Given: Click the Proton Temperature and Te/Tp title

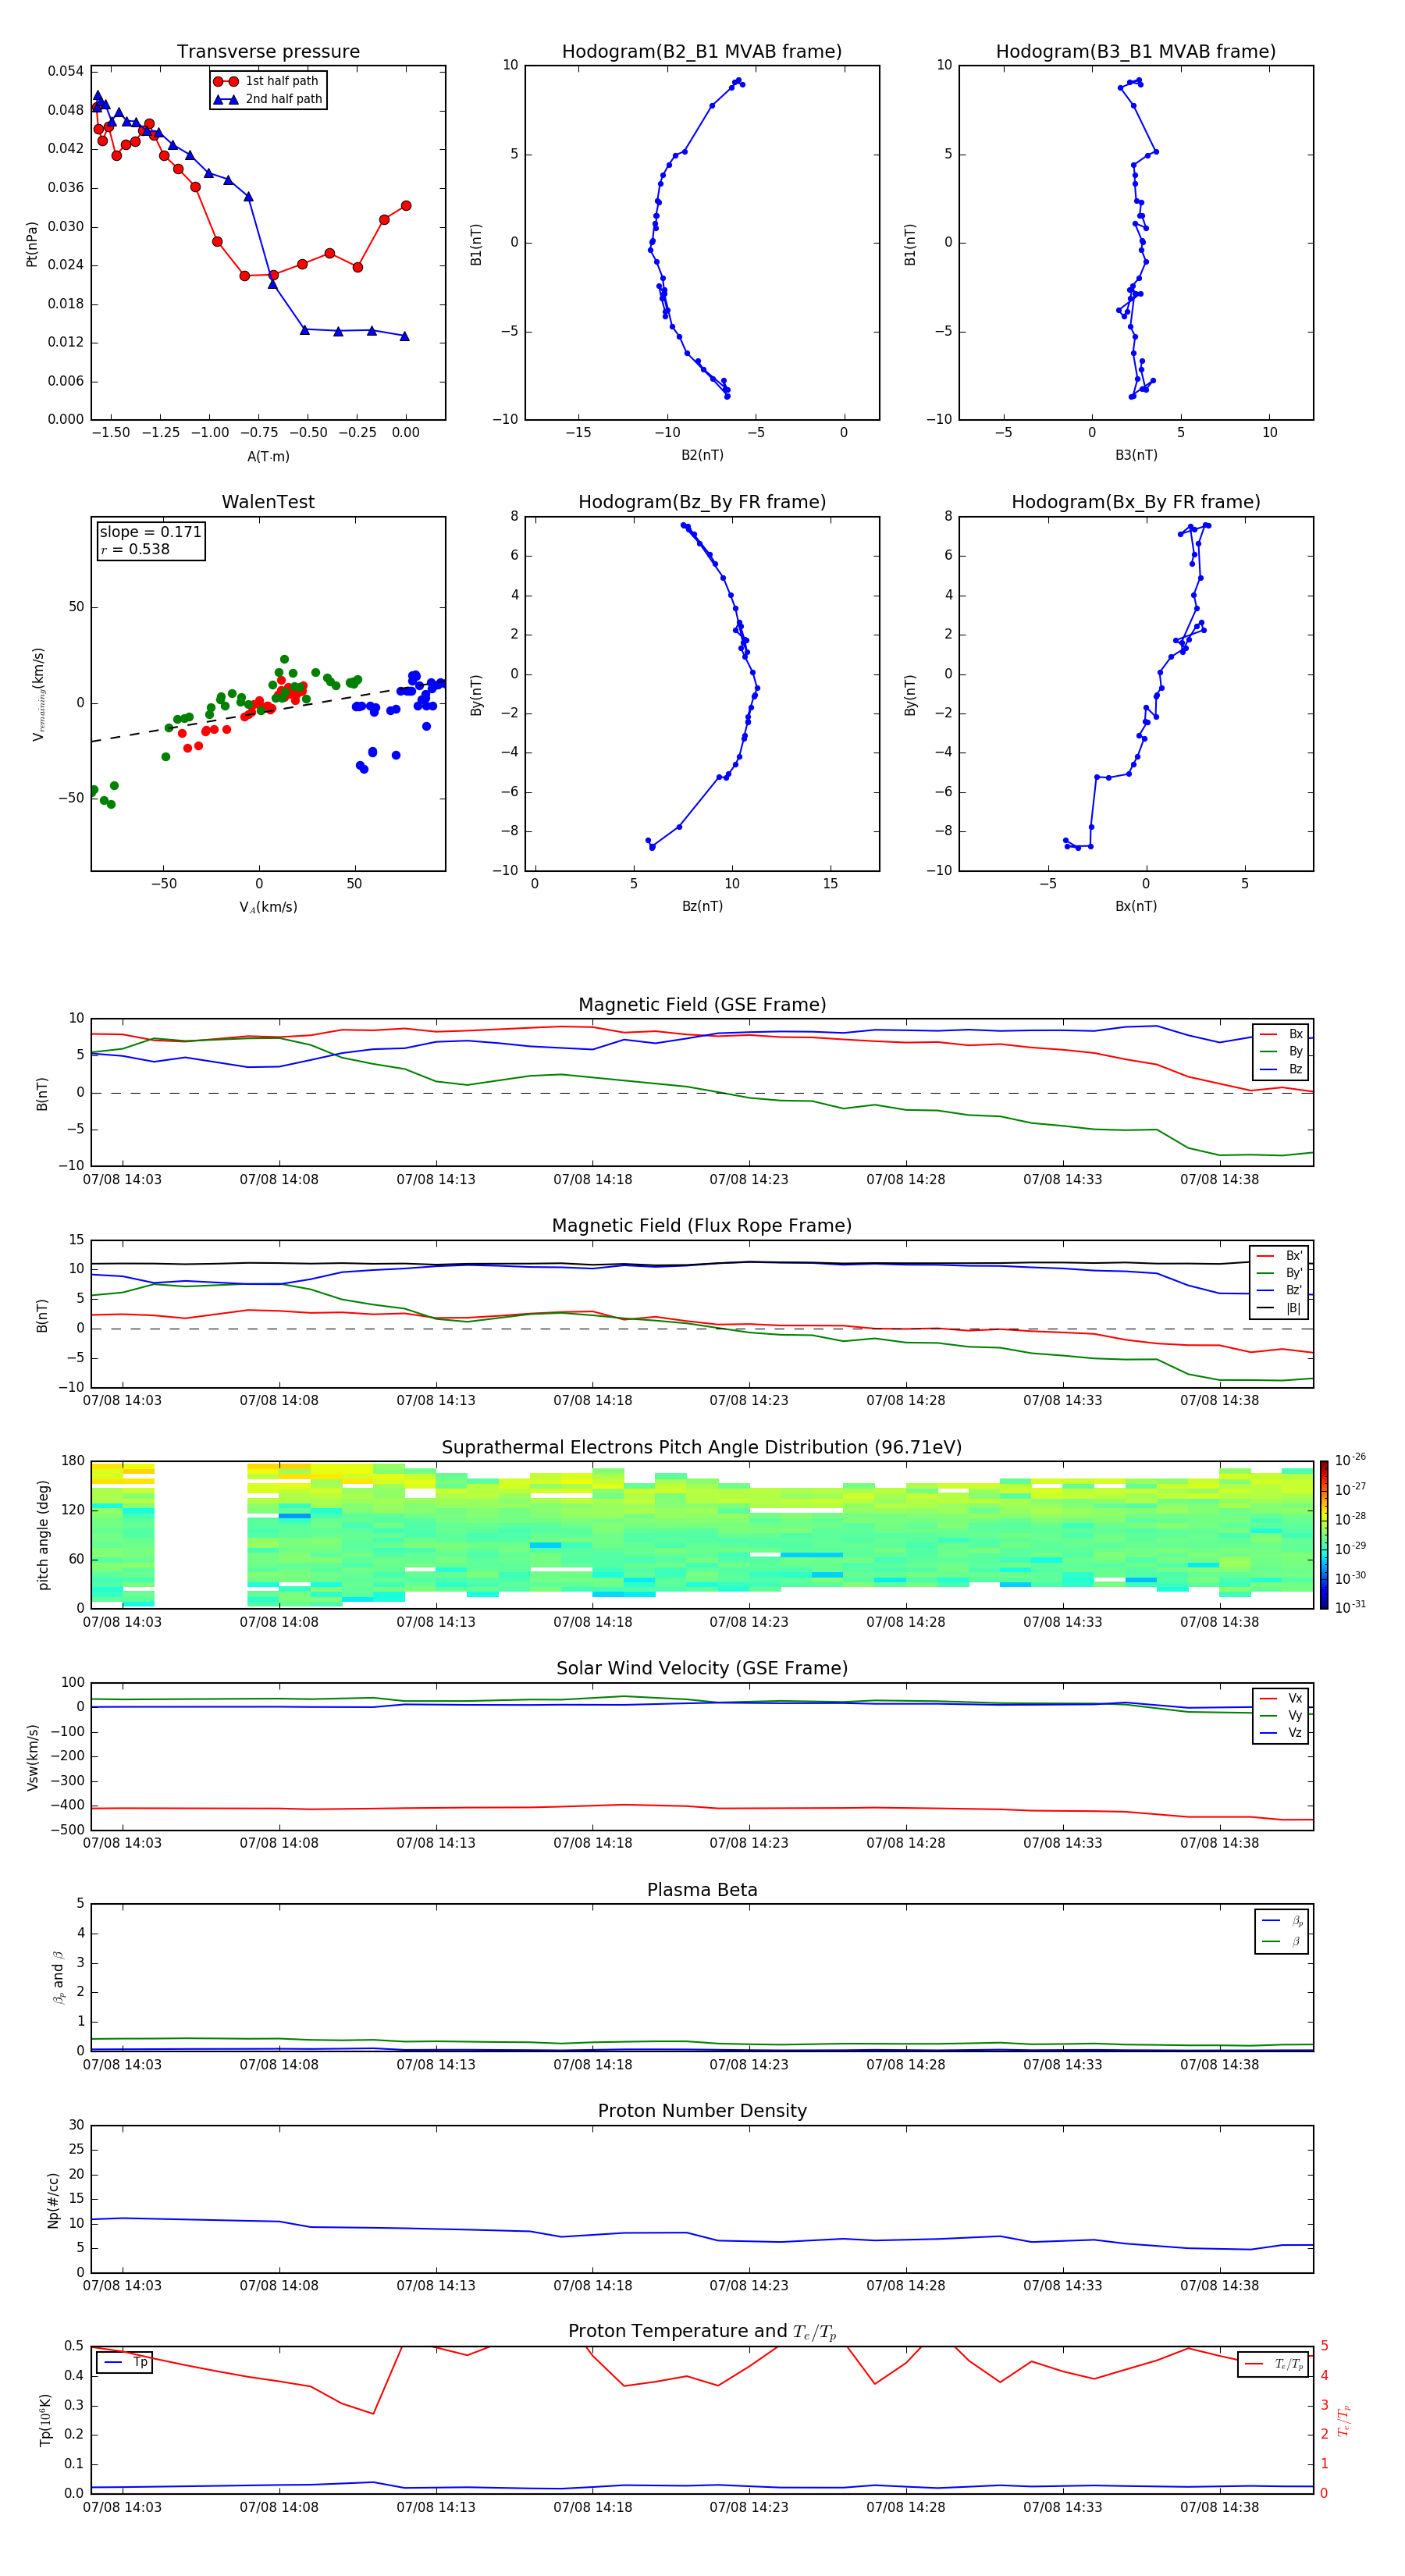Looking at the screenshot, I should click(702, 2332).
